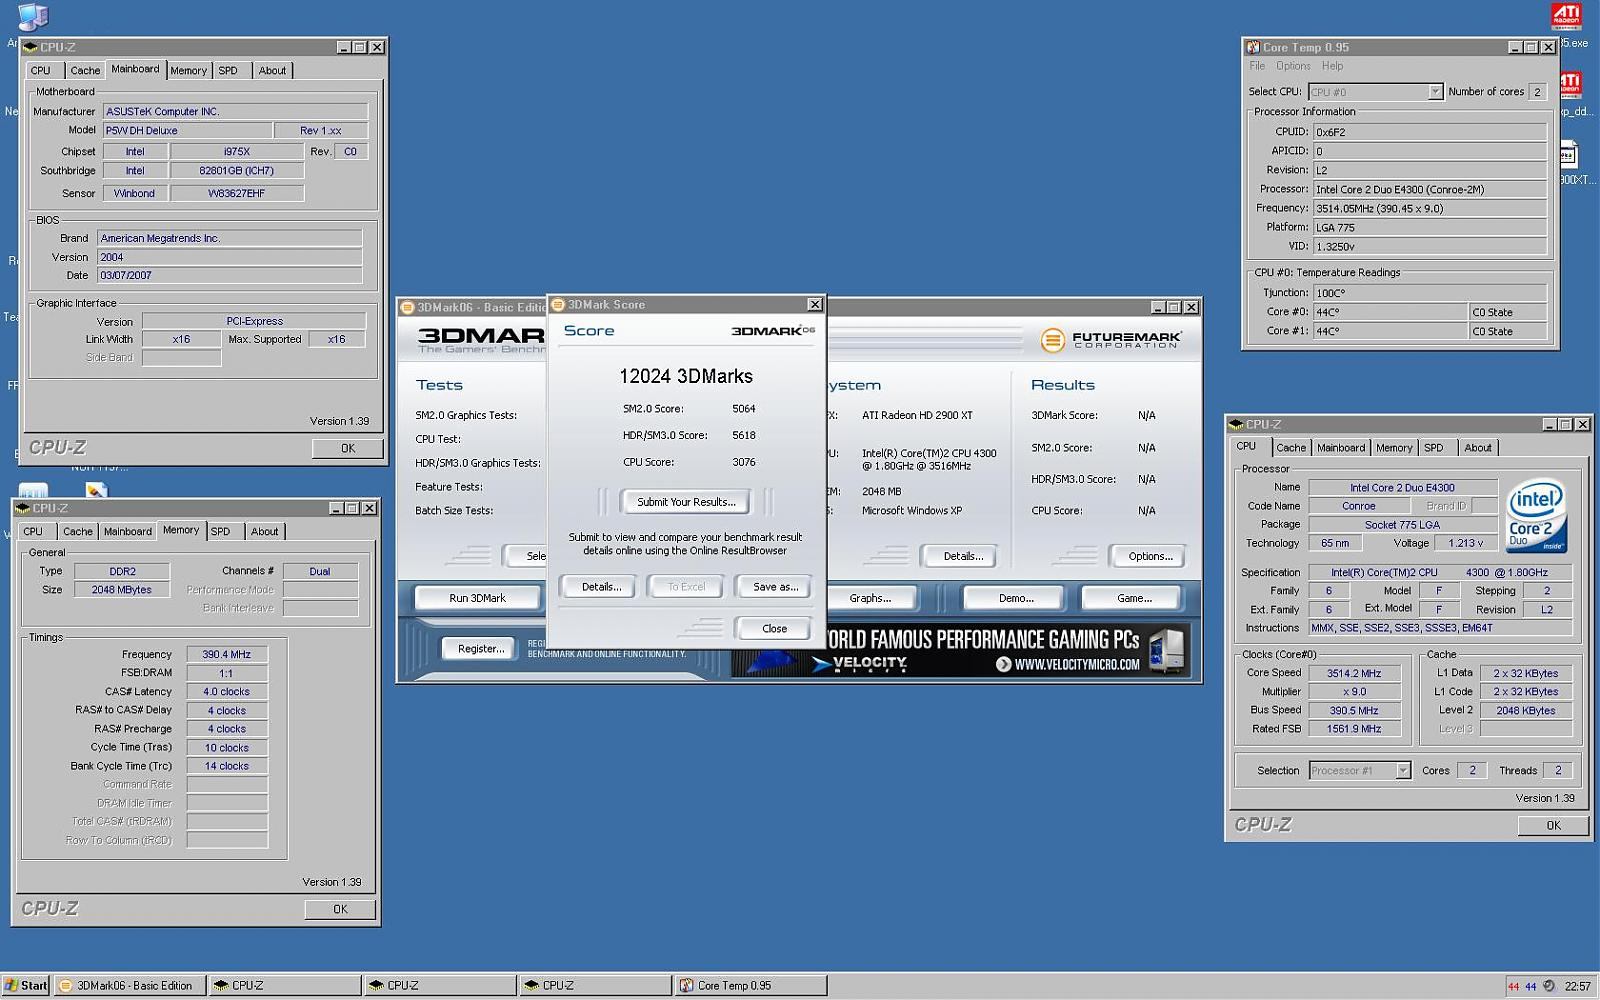Click the BIOS Date field 03/07/2007
The image size is (1600, 1000).
pos(229,275)
